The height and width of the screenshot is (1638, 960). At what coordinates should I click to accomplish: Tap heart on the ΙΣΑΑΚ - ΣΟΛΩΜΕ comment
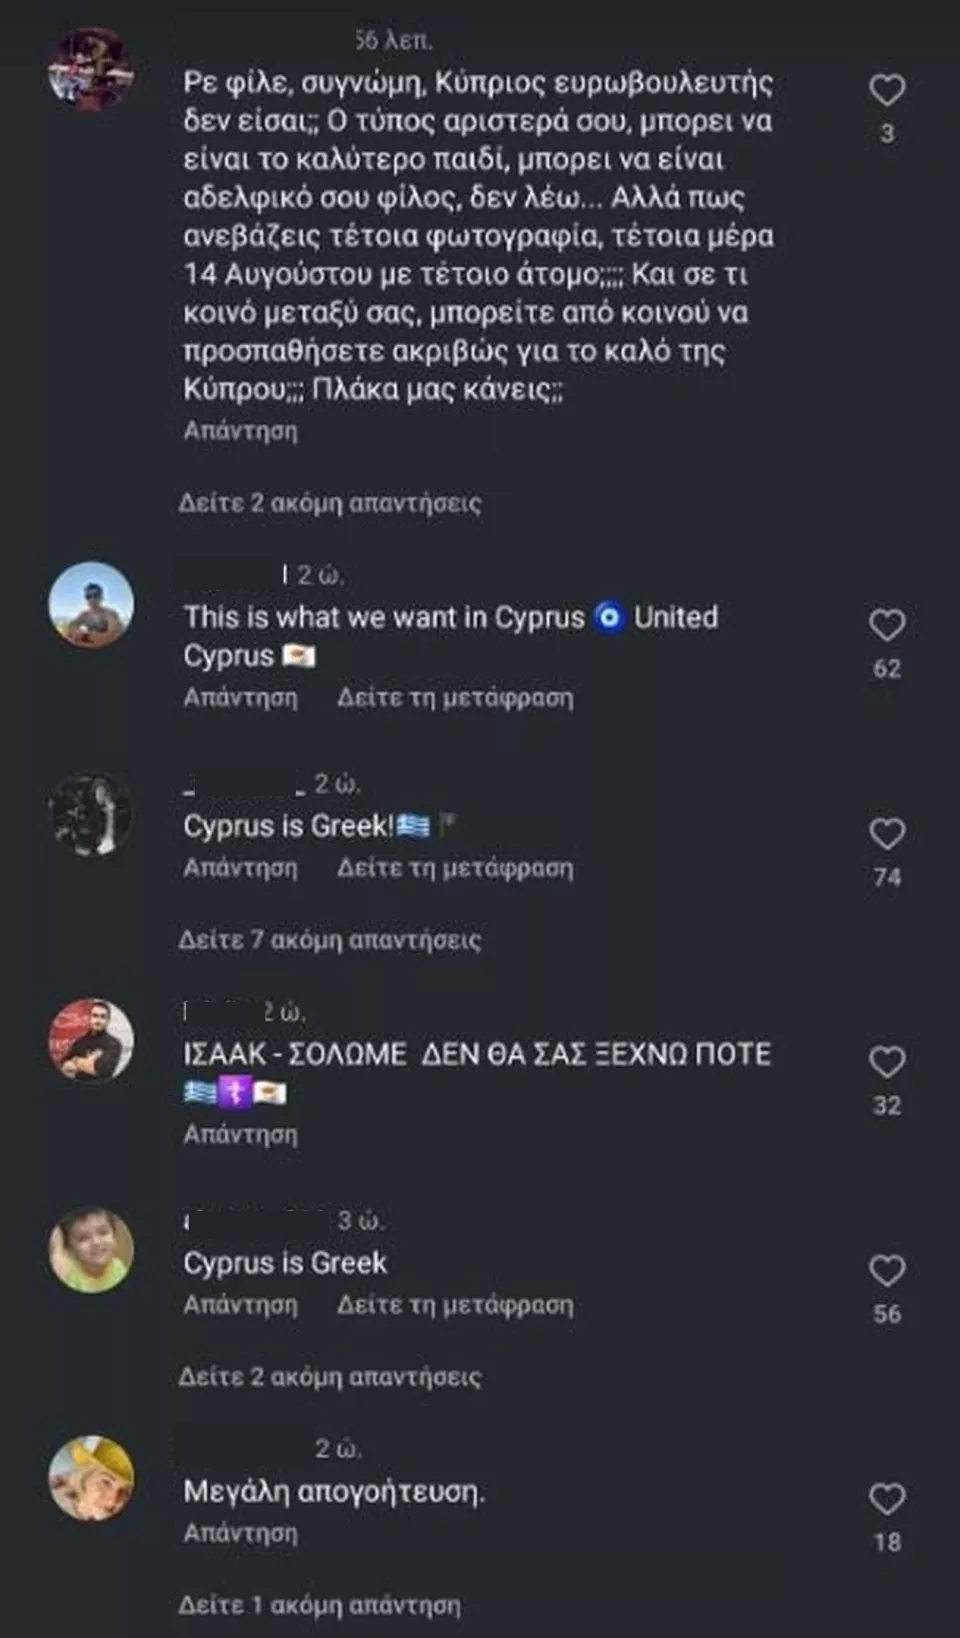[x=886, y=1062]
